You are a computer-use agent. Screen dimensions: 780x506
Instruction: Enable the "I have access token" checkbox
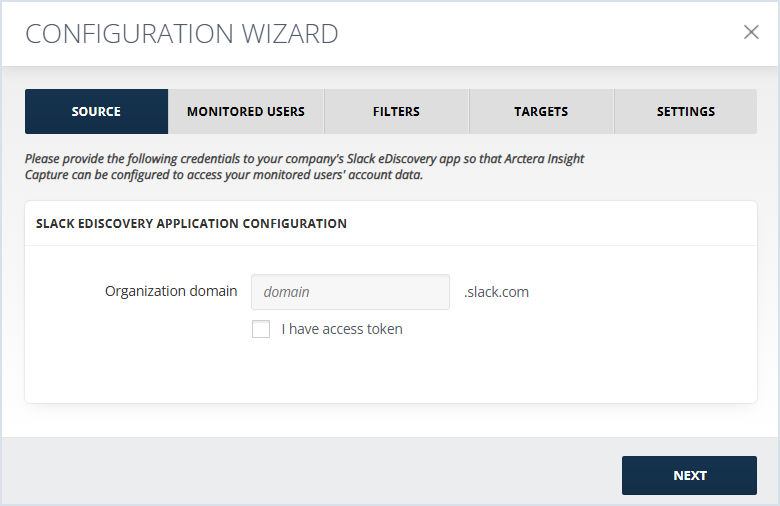pos(261,329)
